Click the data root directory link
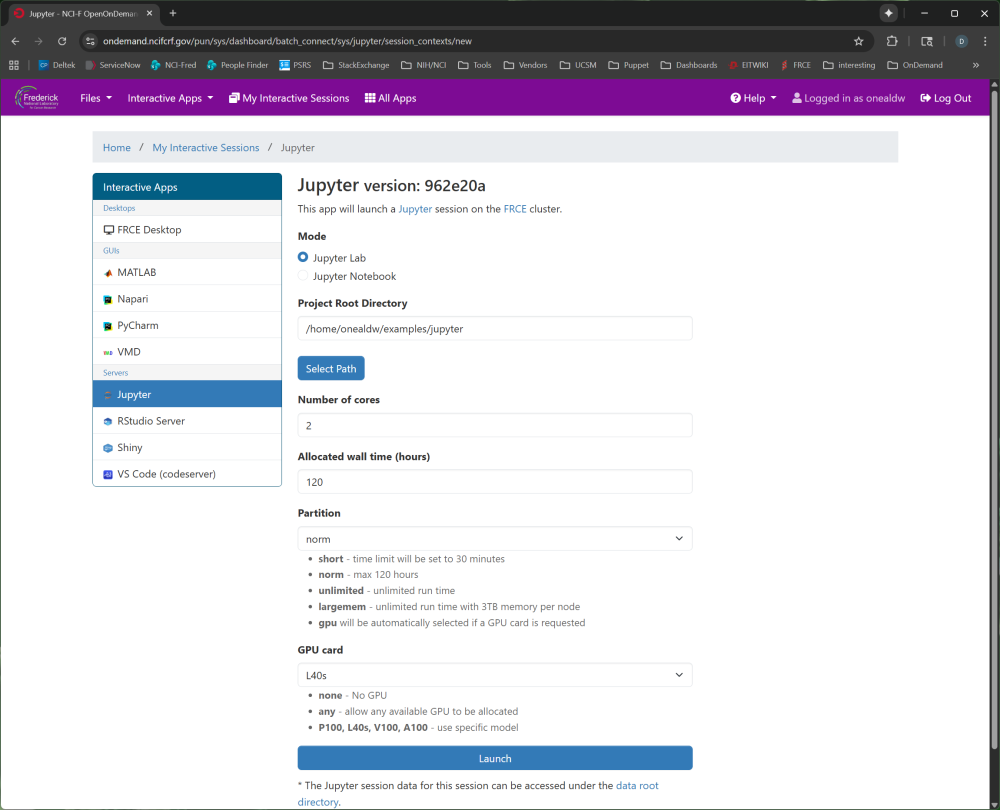Screen dimensions: 1000x810 click(x=636, y=786)
